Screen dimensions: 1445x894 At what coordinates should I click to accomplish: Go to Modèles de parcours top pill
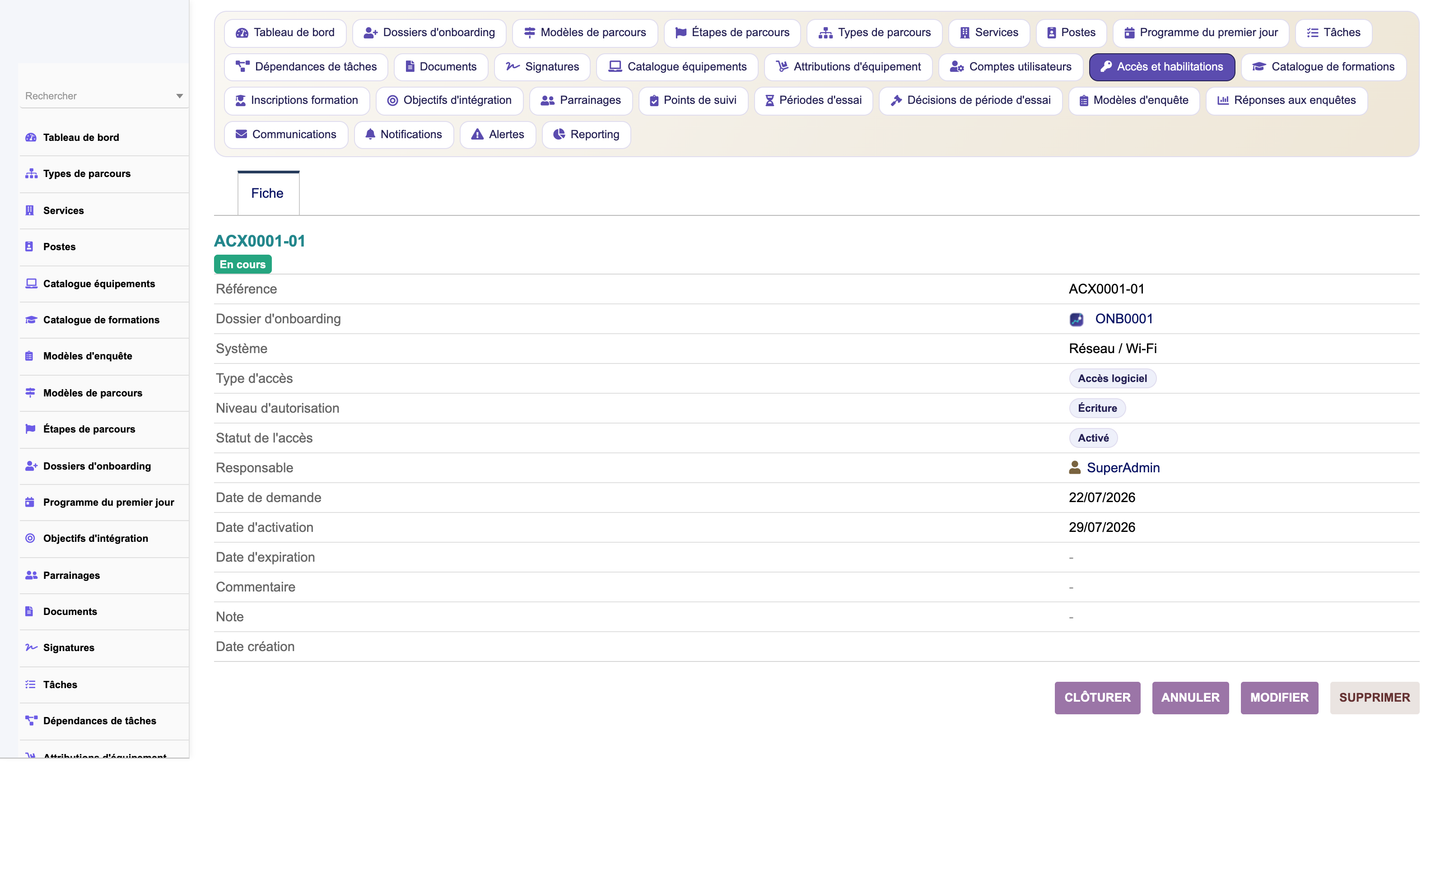[585, 33]
